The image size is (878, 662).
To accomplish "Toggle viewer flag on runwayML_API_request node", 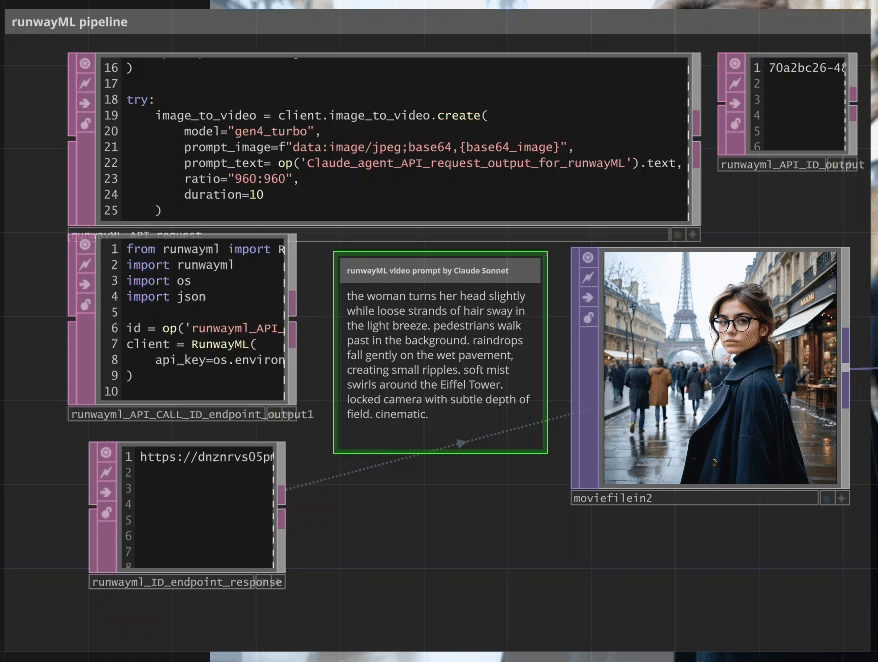I will [x=85, y=63].
